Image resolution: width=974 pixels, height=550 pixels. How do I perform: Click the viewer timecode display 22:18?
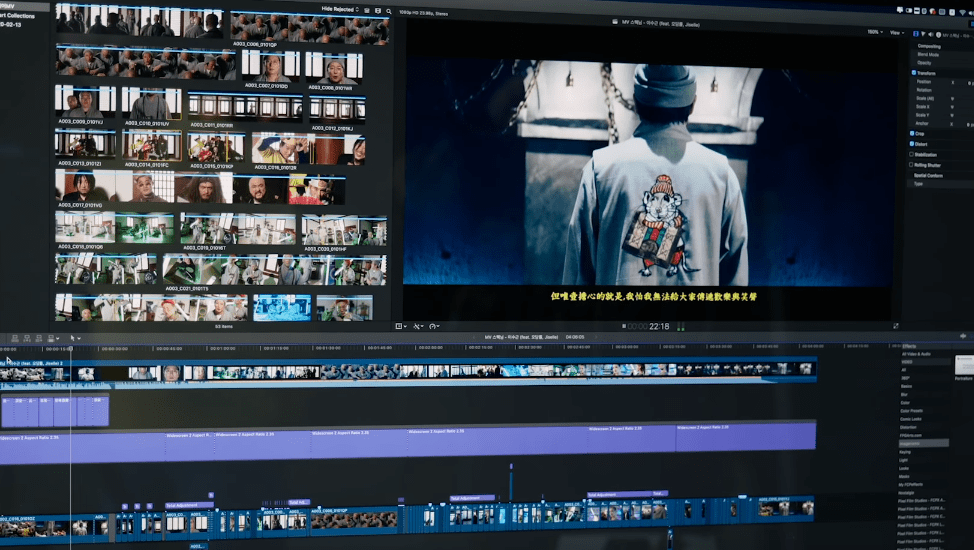tap(659, 326)
